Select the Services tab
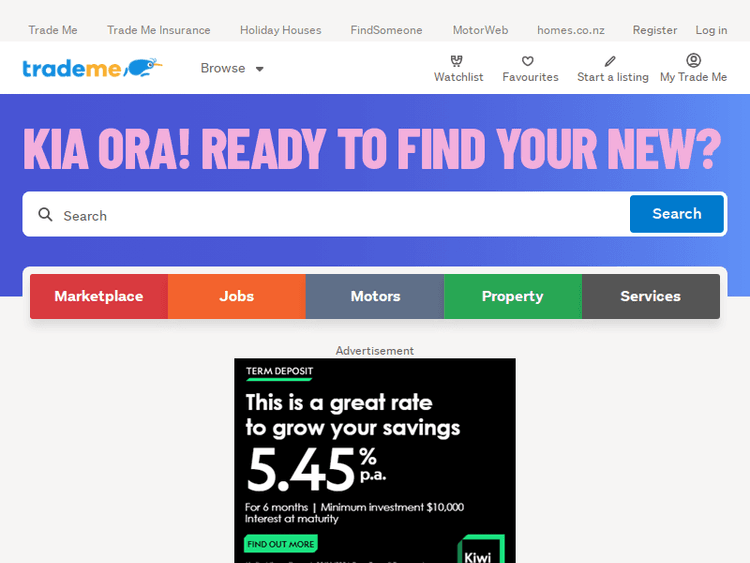The image size is (750, 563). tap(651, 296)
